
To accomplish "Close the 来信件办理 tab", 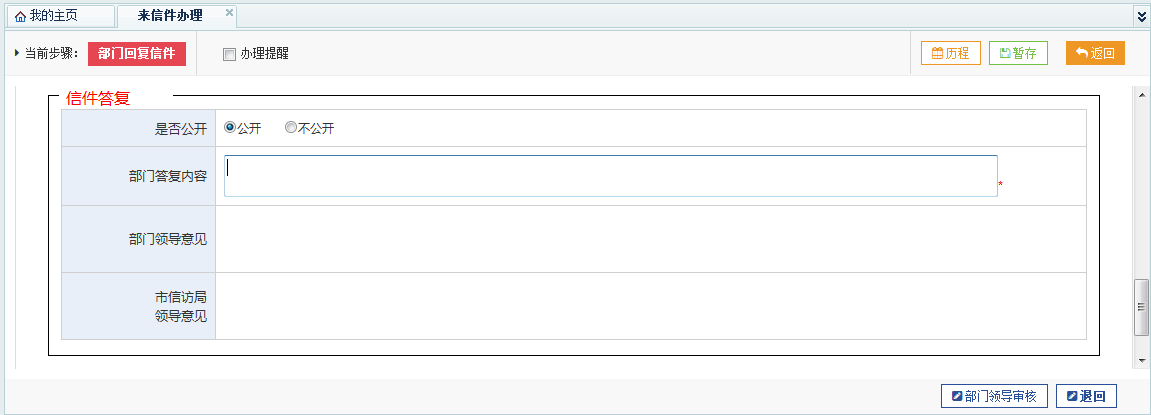I will (229, 12).
